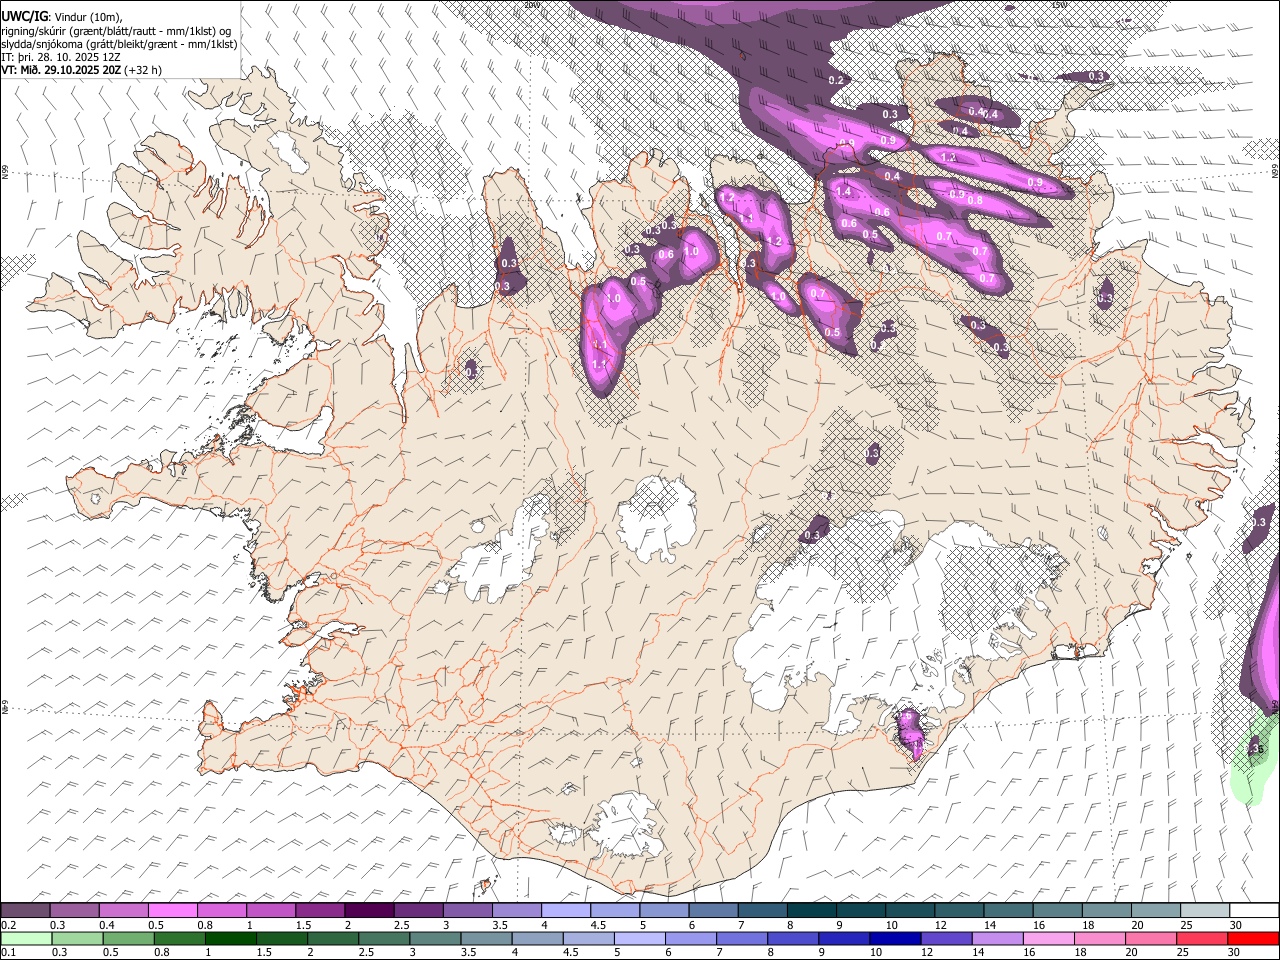Image resolution: width=1280 pixels, height=960 pixels.
Task: Pick the lower legend swatch between 5 and 6
Action: (640, 939)
